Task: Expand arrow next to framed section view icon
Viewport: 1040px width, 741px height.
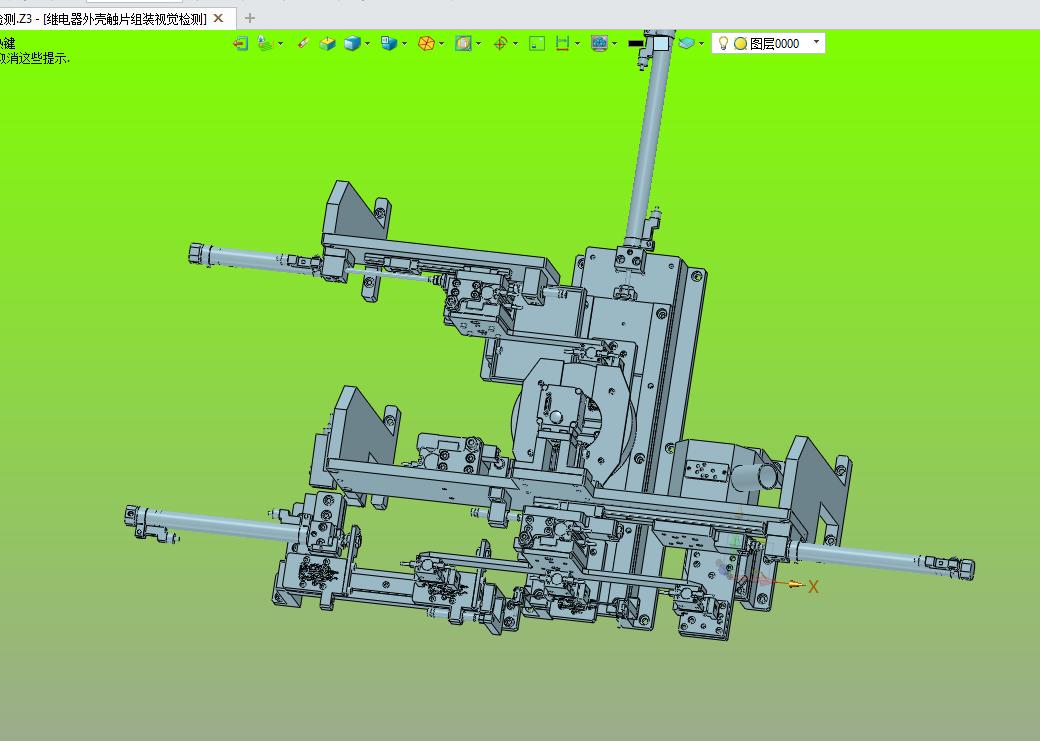Action: click(478, 44)
